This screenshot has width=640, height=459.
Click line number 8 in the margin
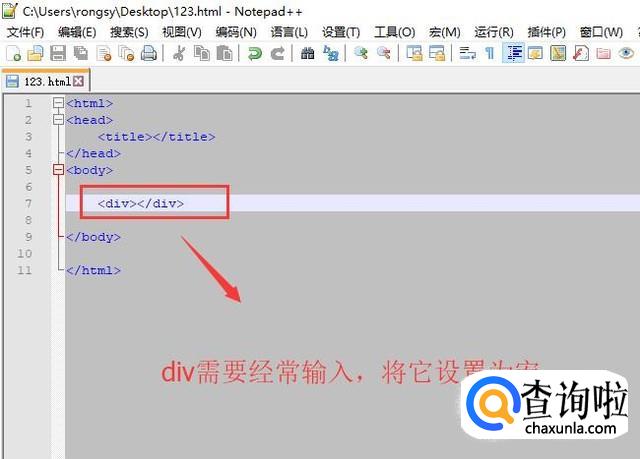tap(28, 220)
